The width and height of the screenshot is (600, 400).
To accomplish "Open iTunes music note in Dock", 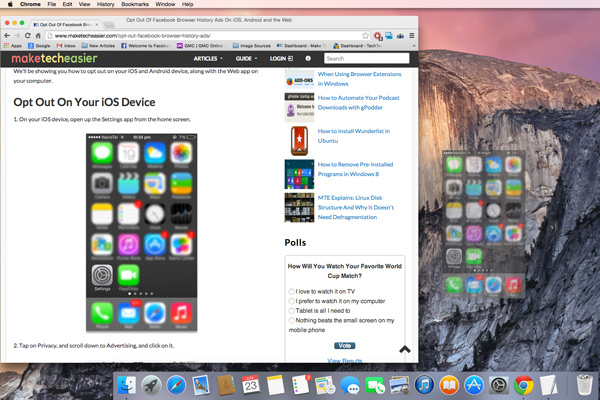I will coord(424,385).
